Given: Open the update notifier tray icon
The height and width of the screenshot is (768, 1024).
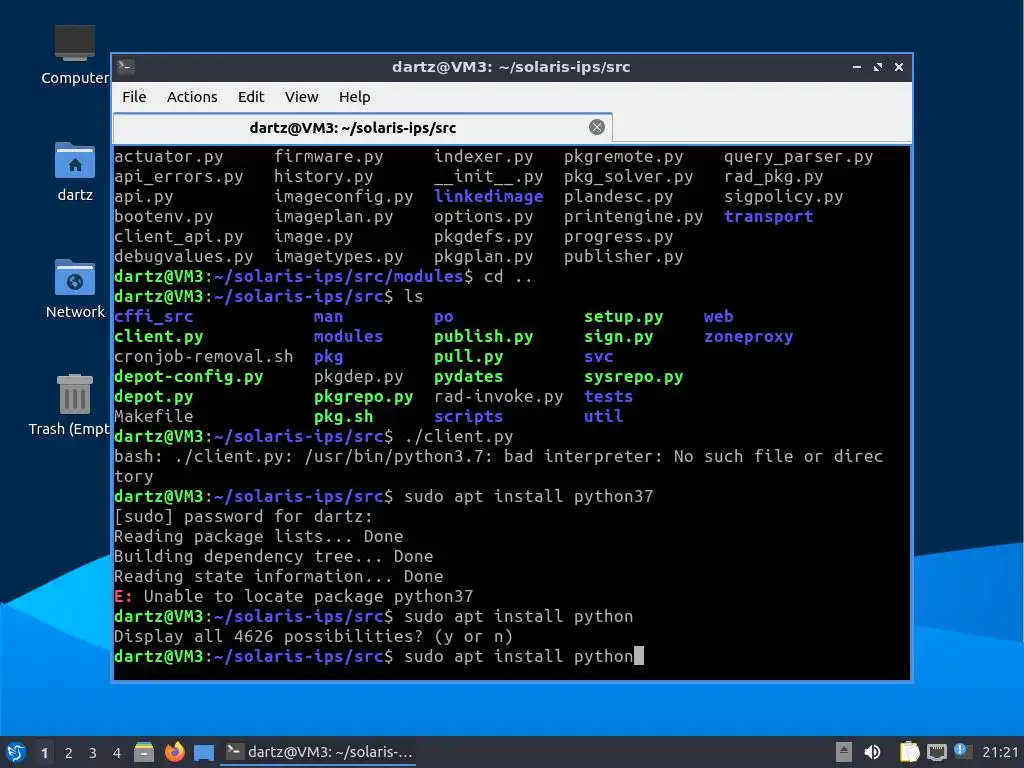Looking at the screenshot, I should tap(962, 751).
